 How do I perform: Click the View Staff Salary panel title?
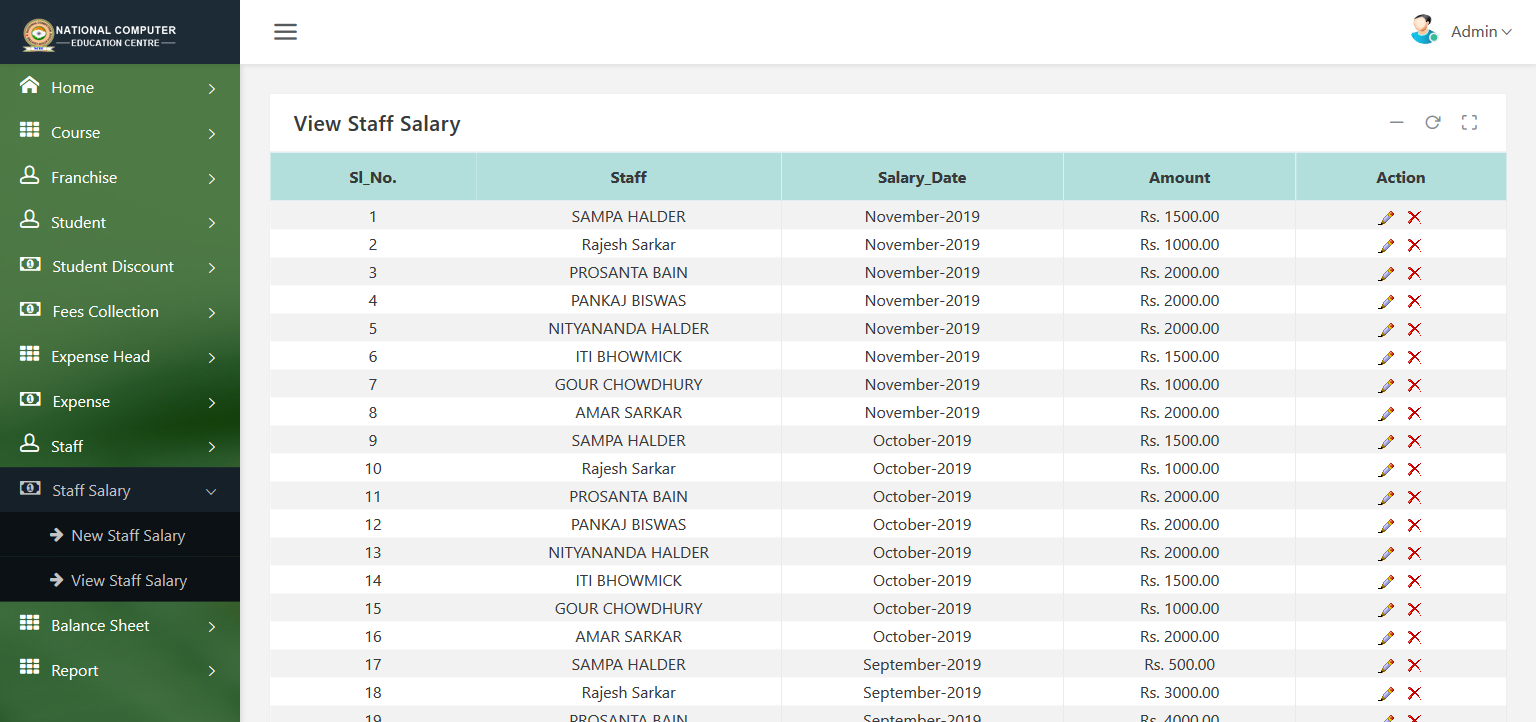click(x=377, y=124)
